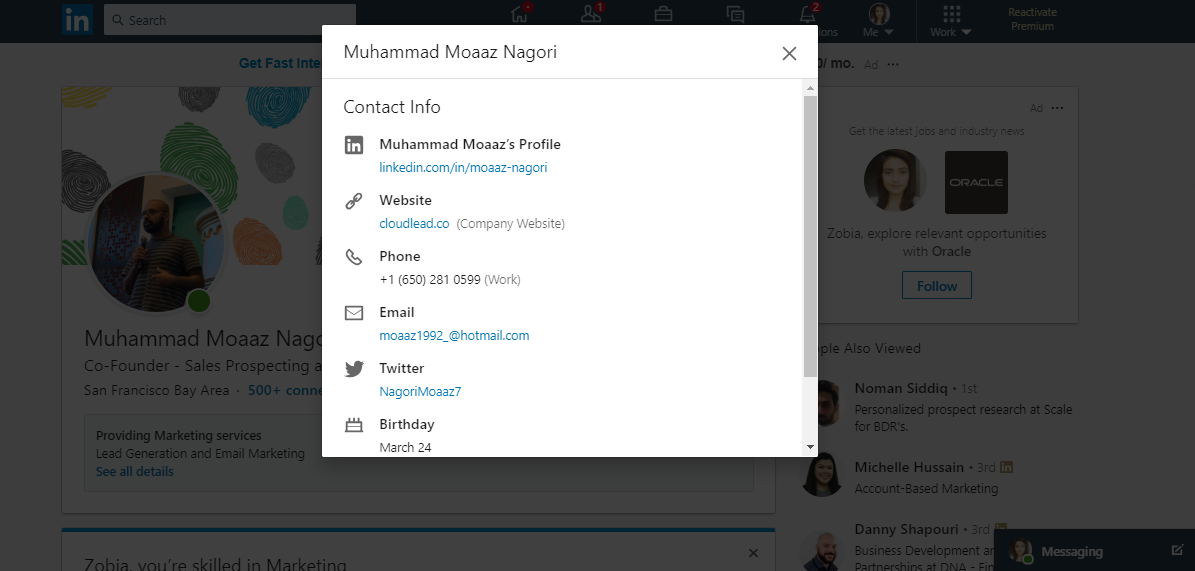Click the phone number +1 (650) 281 0599

430,280
